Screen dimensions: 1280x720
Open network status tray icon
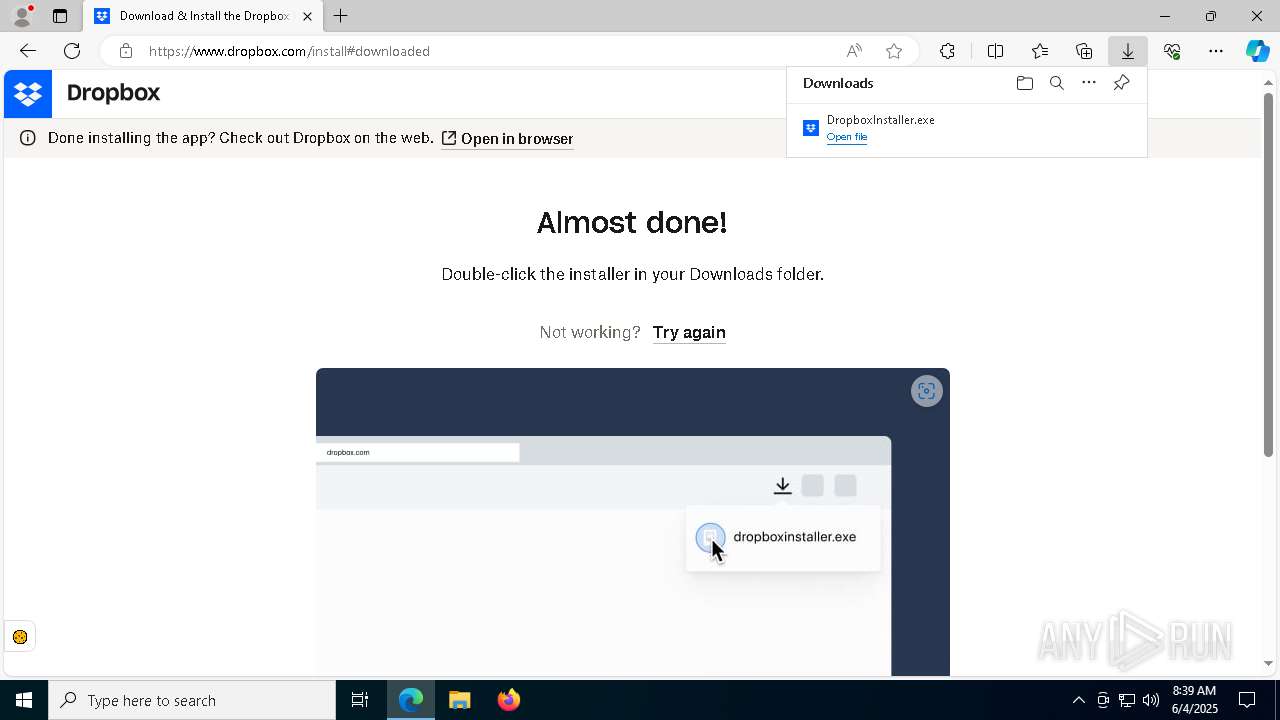(x=1127, y=700)
